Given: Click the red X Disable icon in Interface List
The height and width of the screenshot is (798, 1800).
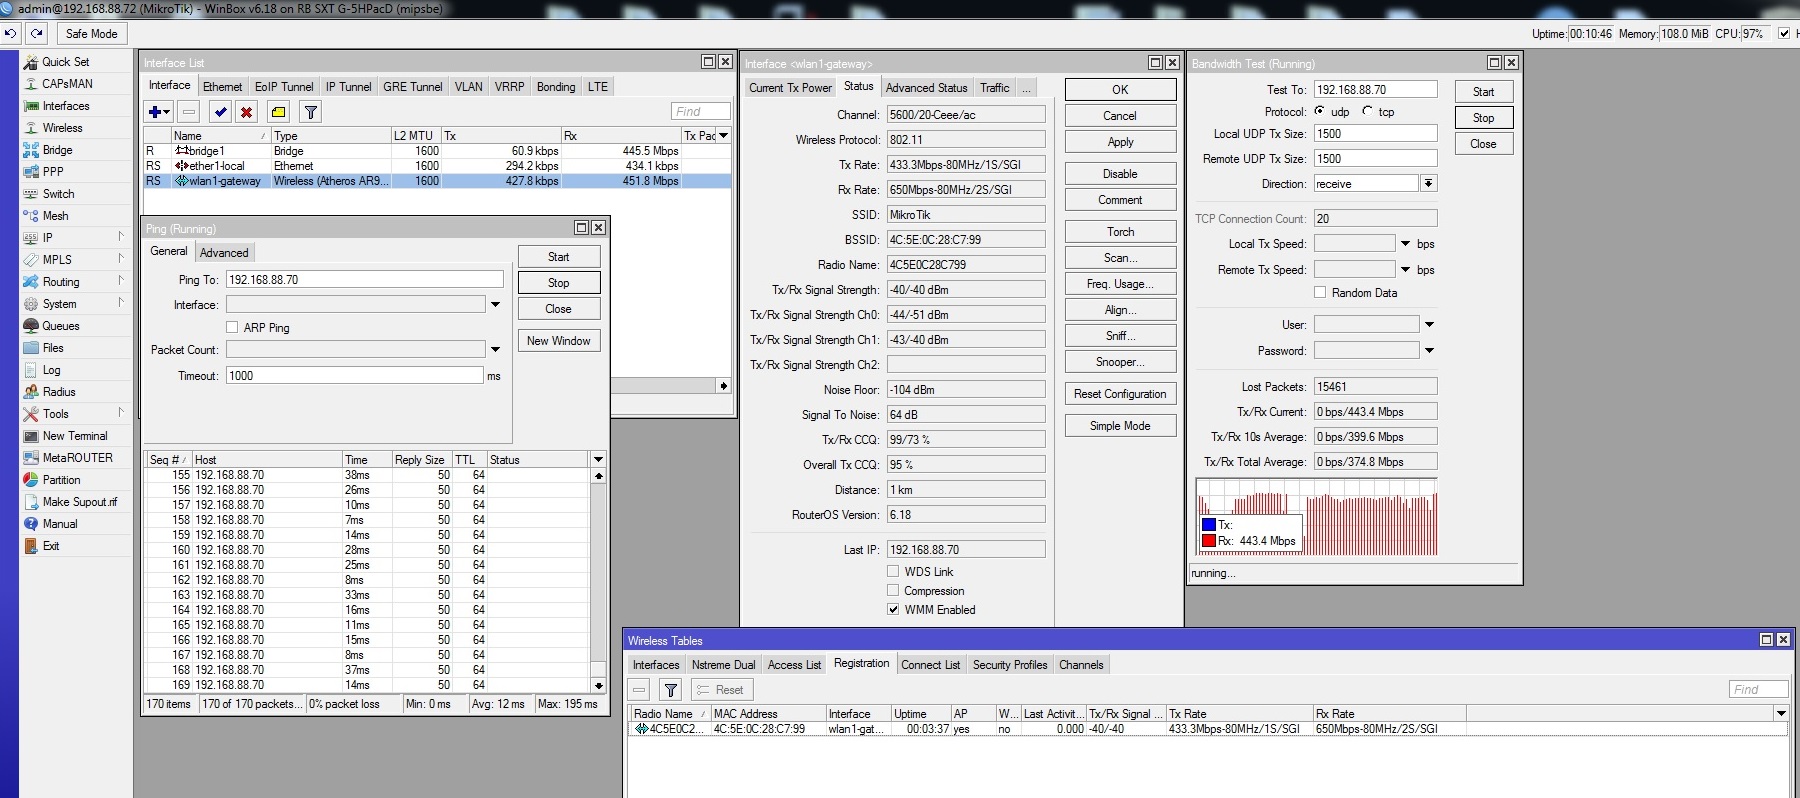Looking at the screenshot, I should tap(247, 112).
